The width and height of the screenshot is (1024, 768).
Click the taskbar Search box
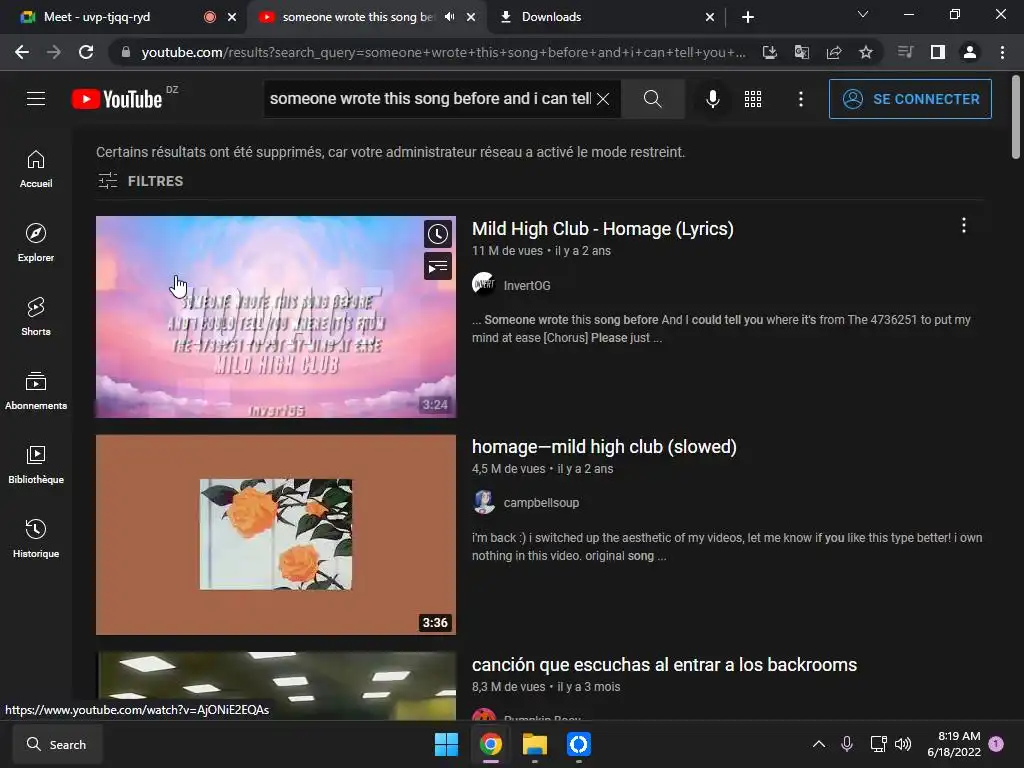[x=57, y=744]
